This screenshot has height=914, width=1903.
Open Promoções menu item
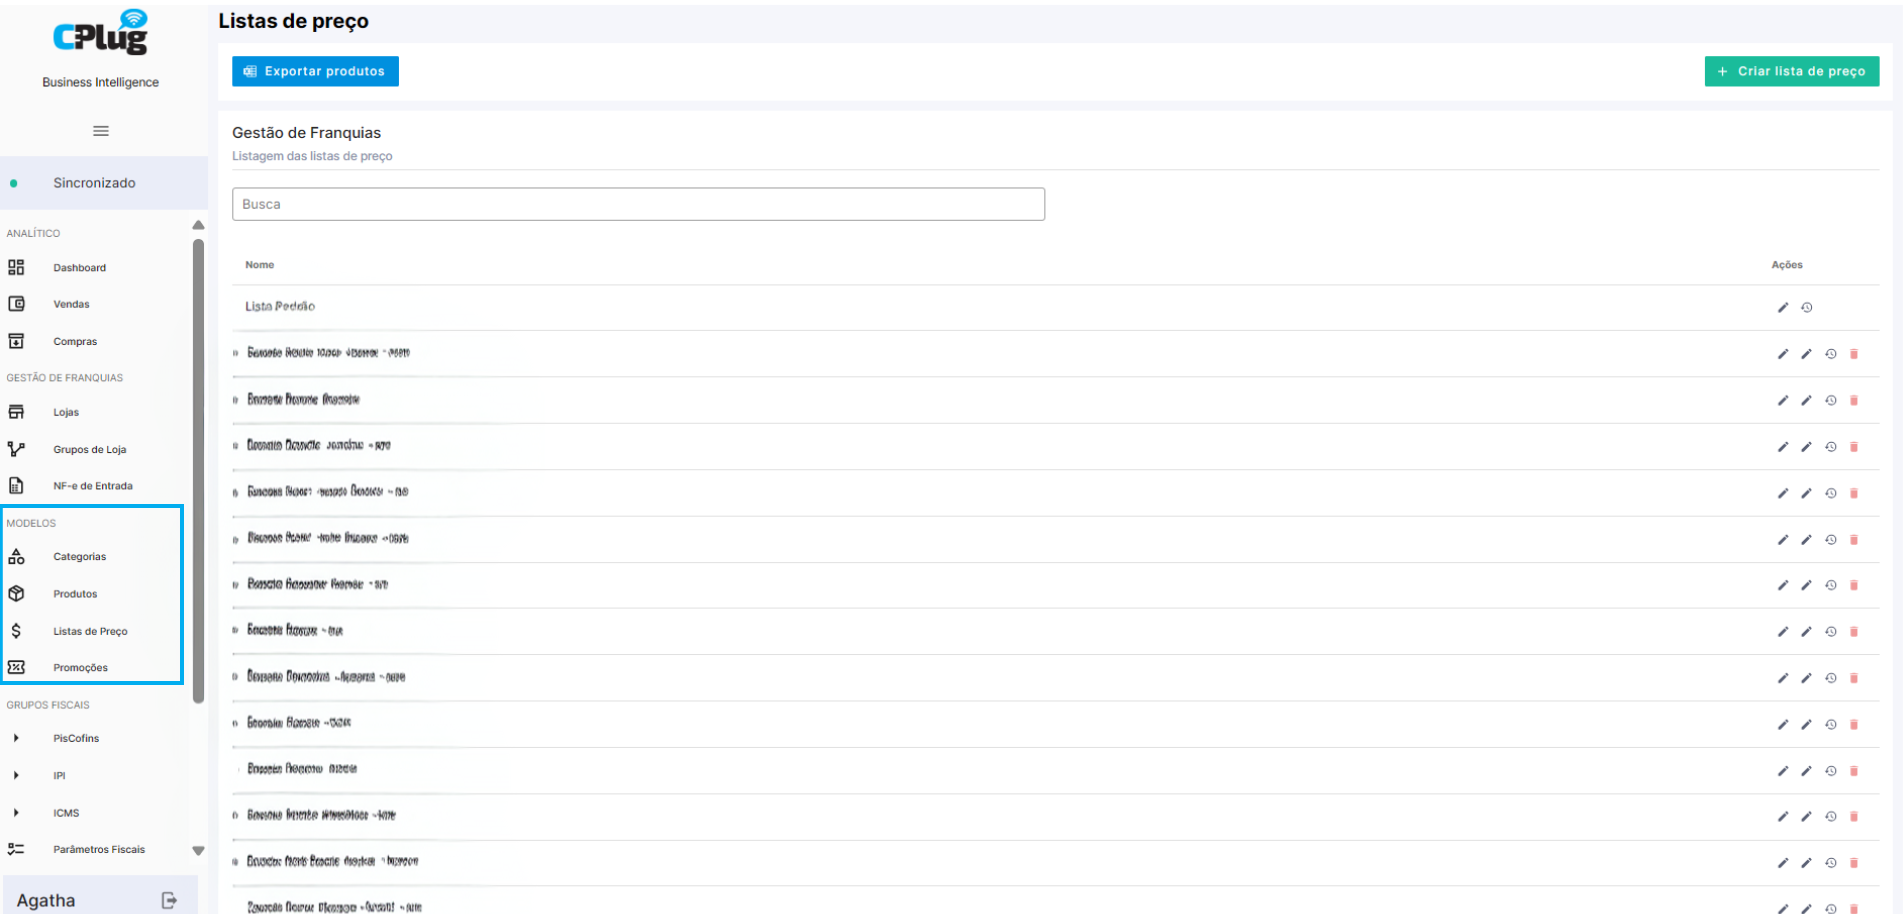[81, 668]
